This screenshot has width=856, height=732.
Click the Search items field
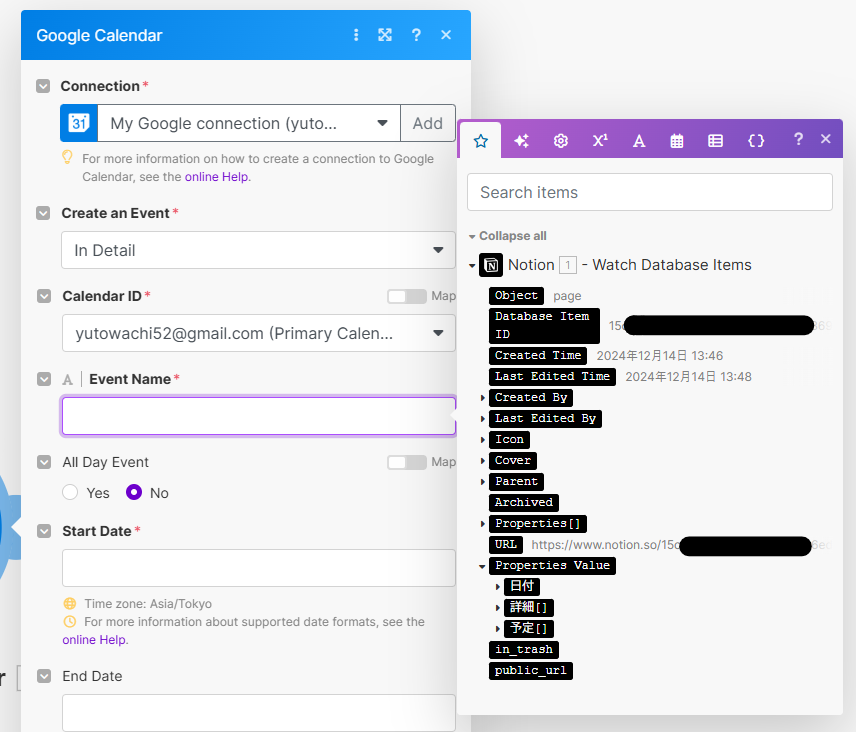coord(650,192)
